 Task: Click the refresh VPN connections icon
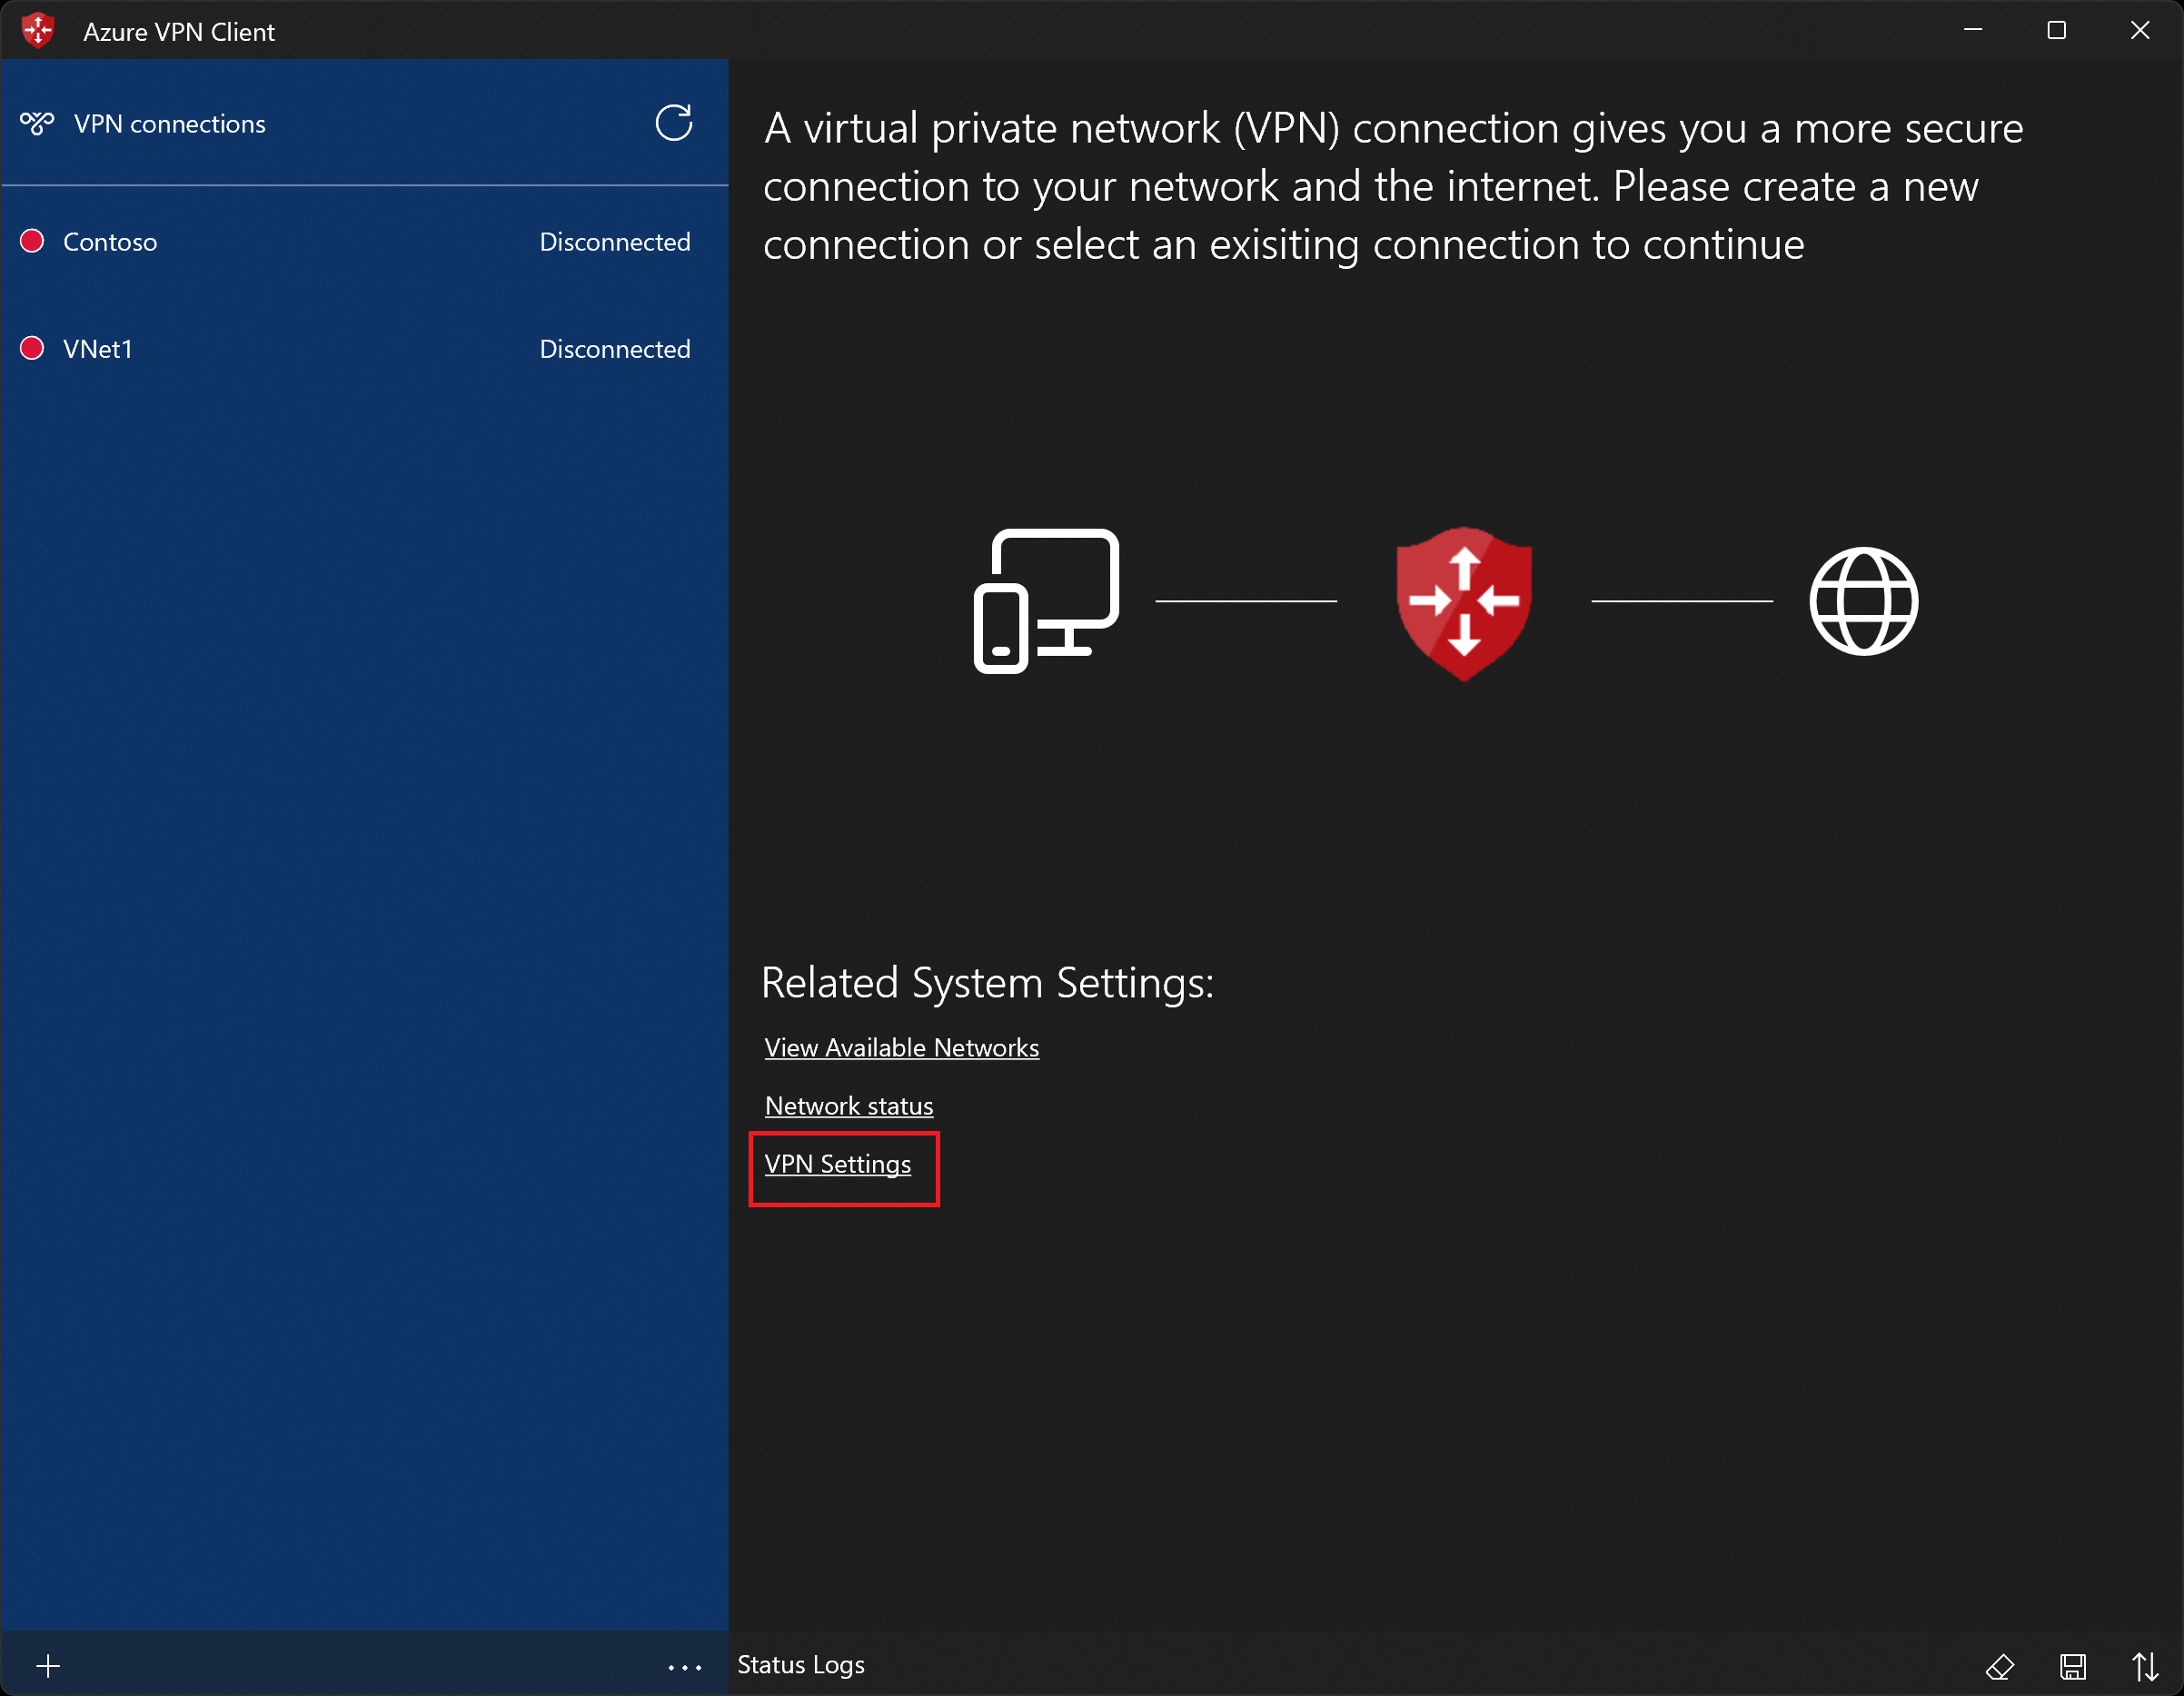(x=673, y=123)
